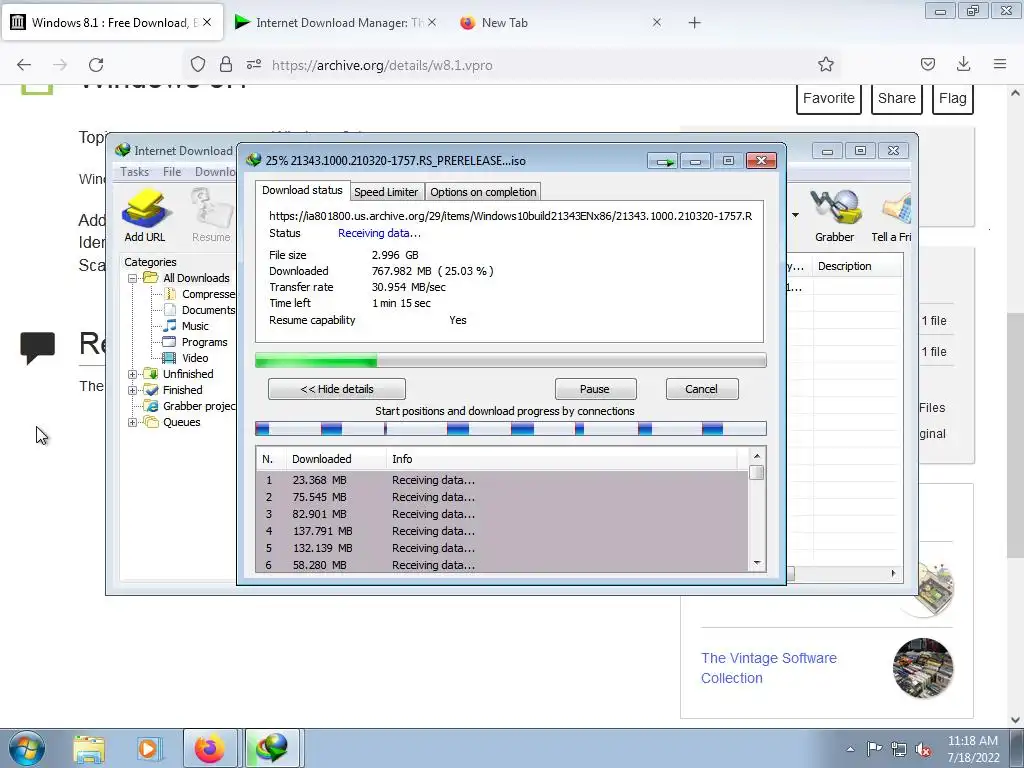Click the muted volume icon in system tray
The width and height of the screenshot is (1024, 768).
[923, 749]
